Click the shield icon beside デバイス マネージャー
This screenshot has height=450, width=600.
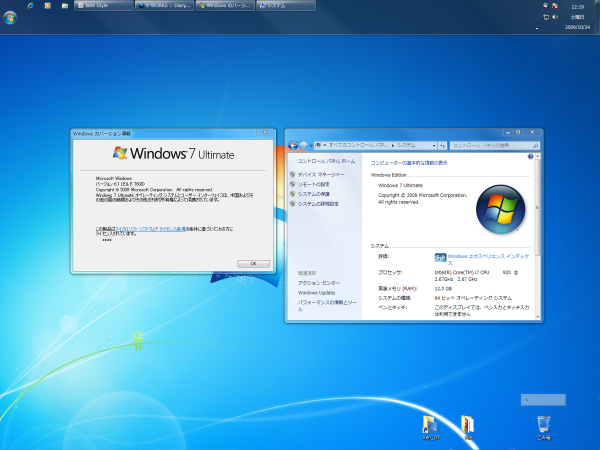tap(293, 174)
